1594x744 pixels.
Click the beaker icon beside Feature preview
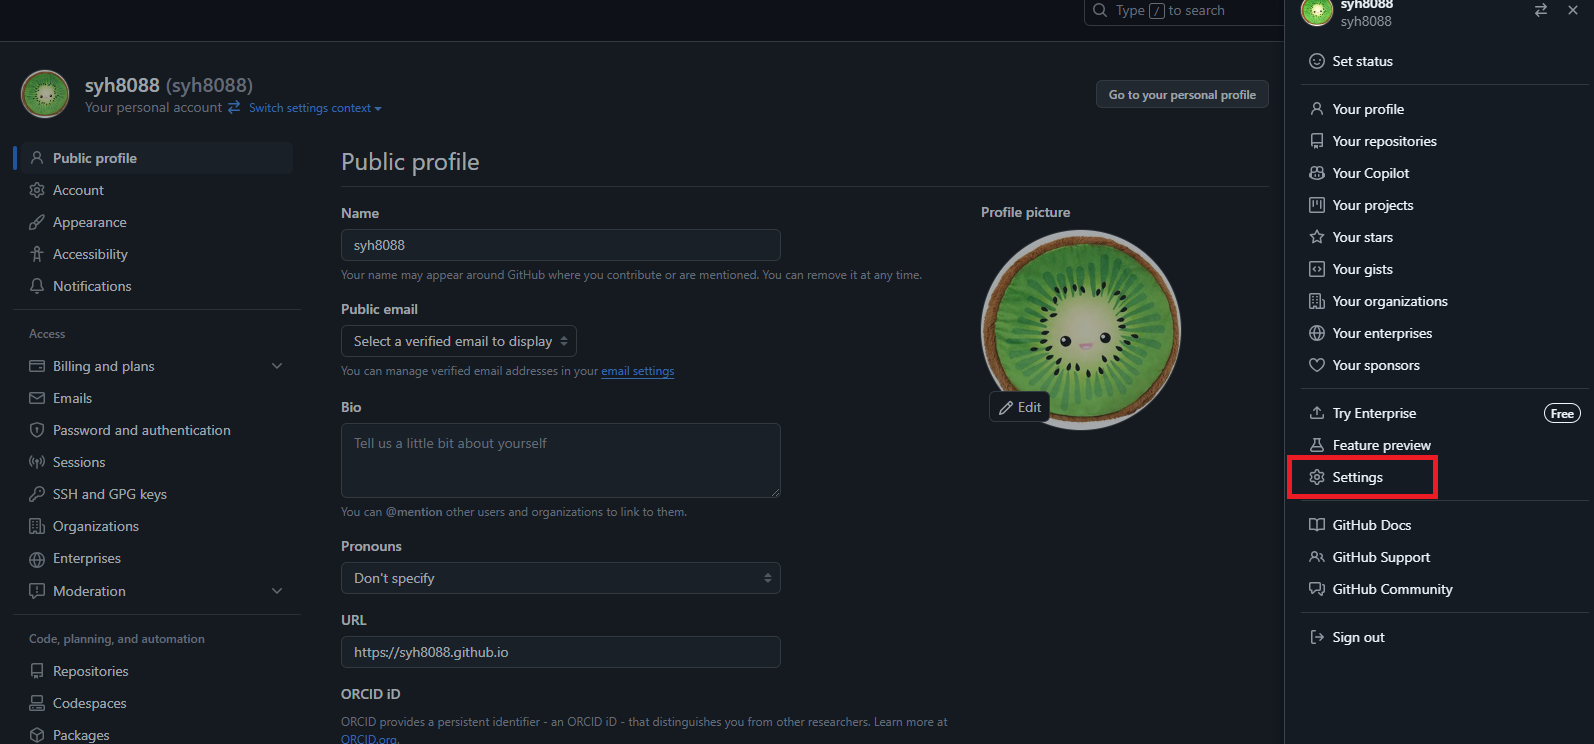(x=1317, y=445)
